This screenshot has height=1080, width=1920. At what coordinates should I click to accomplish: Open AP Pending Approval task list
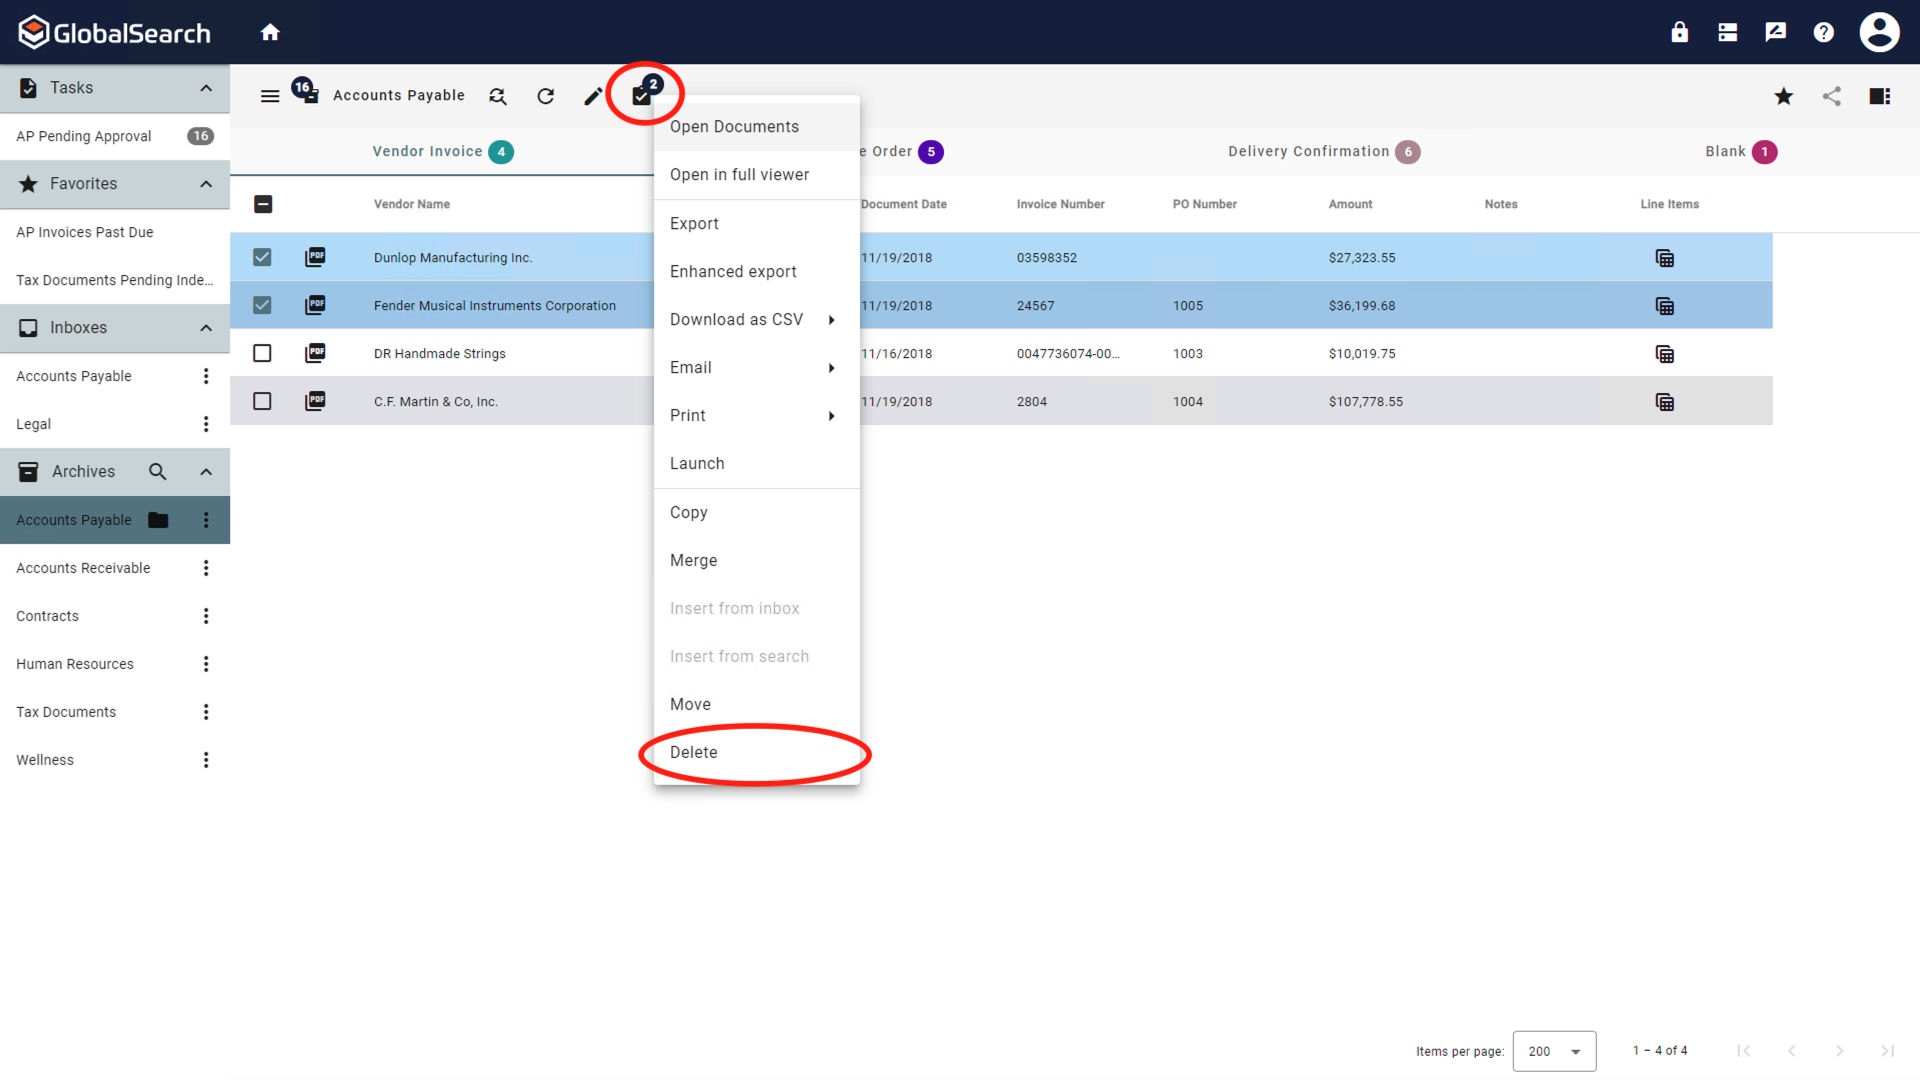pos(83,136)
